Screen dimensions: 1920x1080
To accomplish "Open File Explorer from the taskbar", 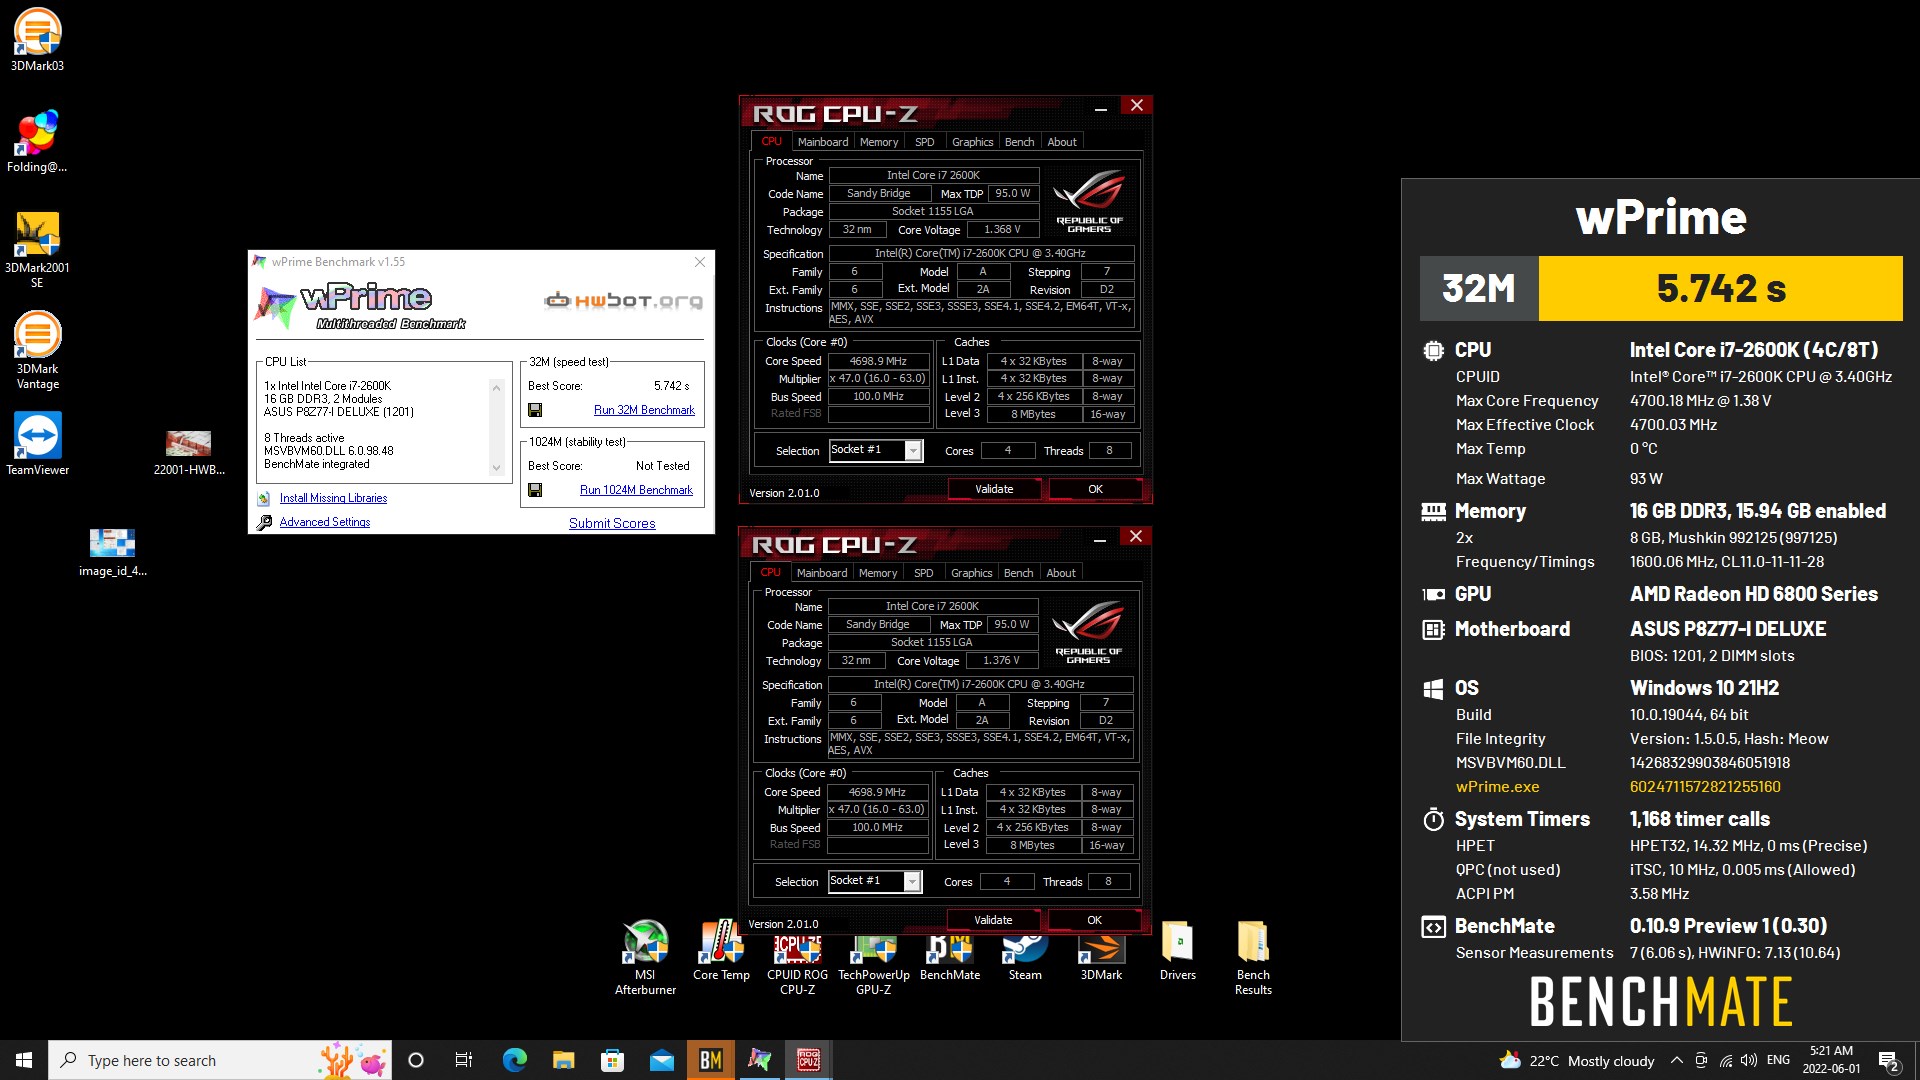I will (563, 1060).
